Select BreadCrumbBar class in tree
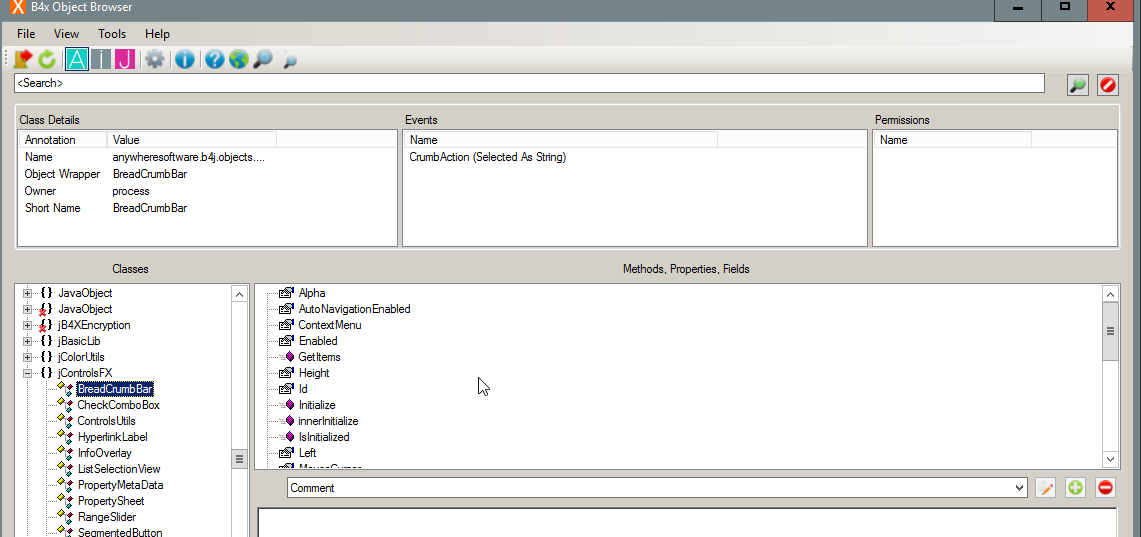 115,389
